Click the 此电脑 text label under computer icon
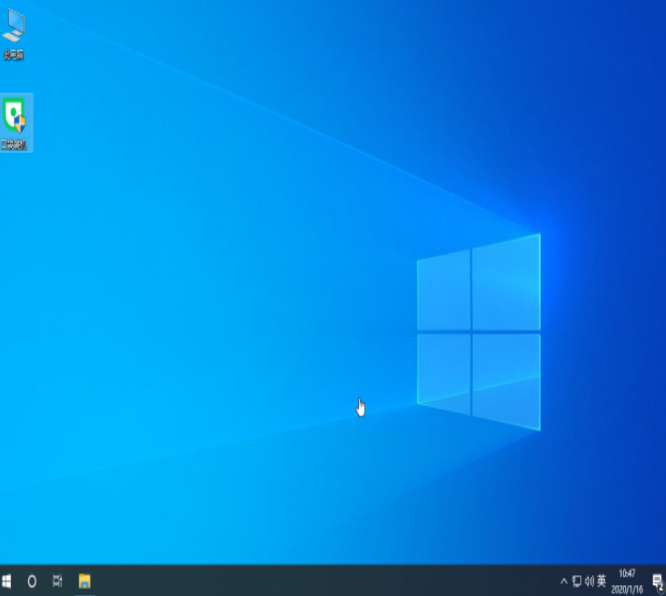666x596 pixels. (x=14, y=55)
